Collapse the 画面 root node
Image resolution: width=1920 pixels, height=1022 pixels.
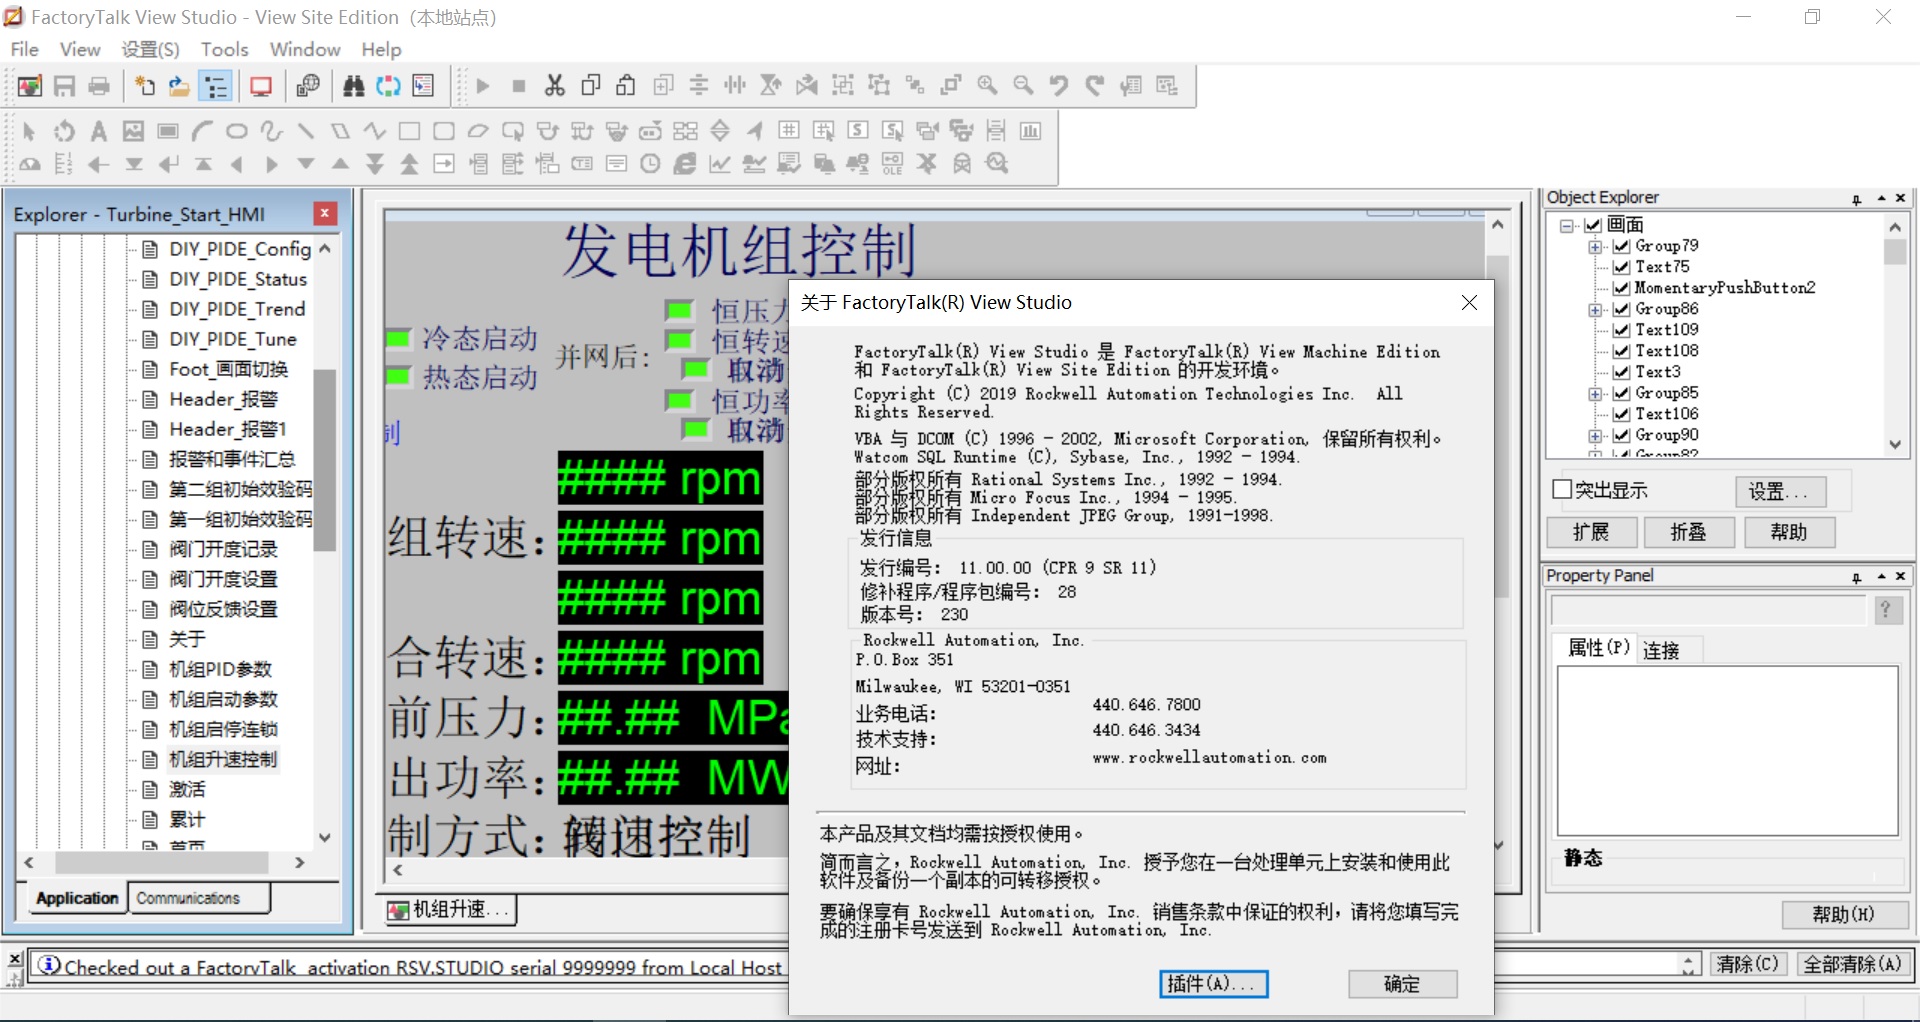1568,225
